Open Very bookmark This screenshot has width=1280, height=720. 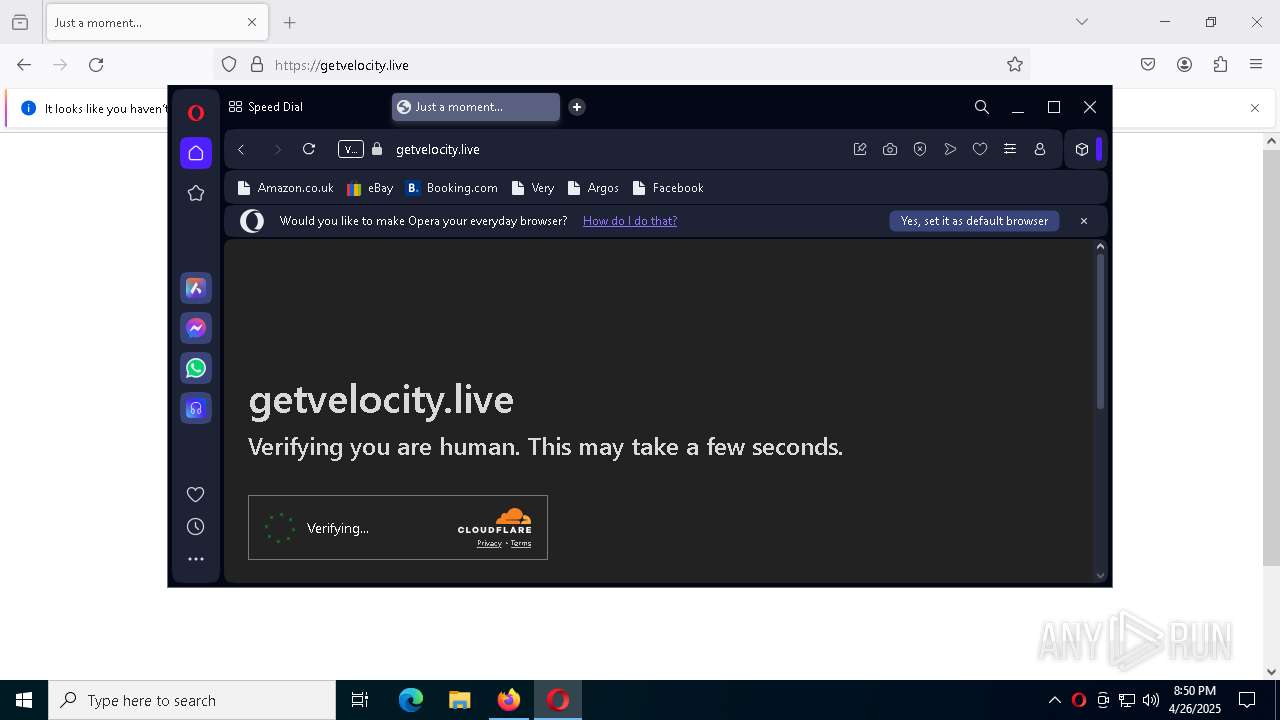point(532,188)
